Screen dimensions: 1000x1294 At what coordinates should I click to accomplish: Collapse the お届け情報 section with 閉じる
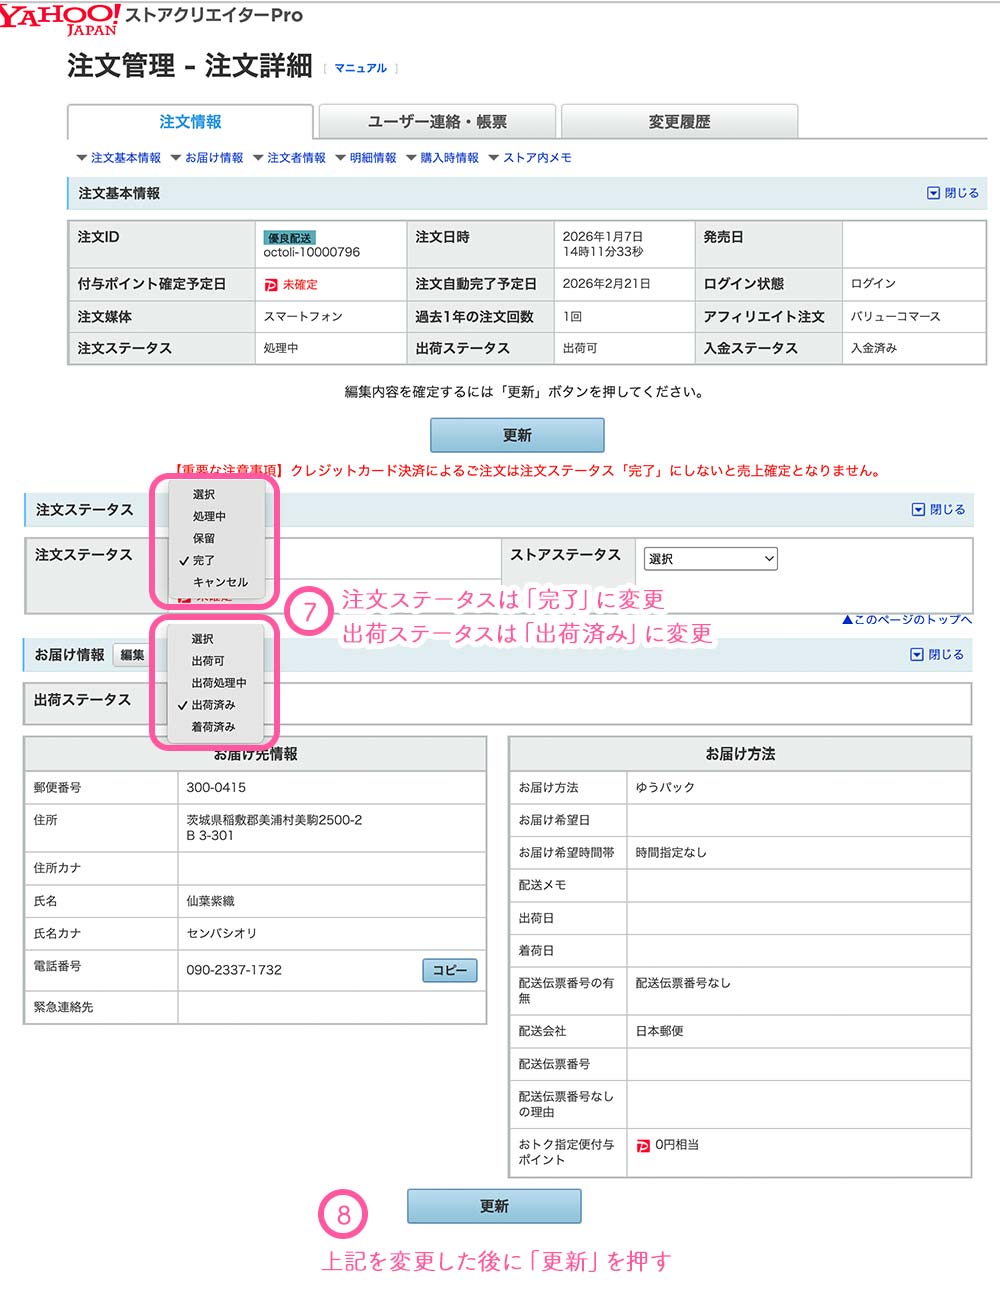pyautogui.click(x=937, y=655)
